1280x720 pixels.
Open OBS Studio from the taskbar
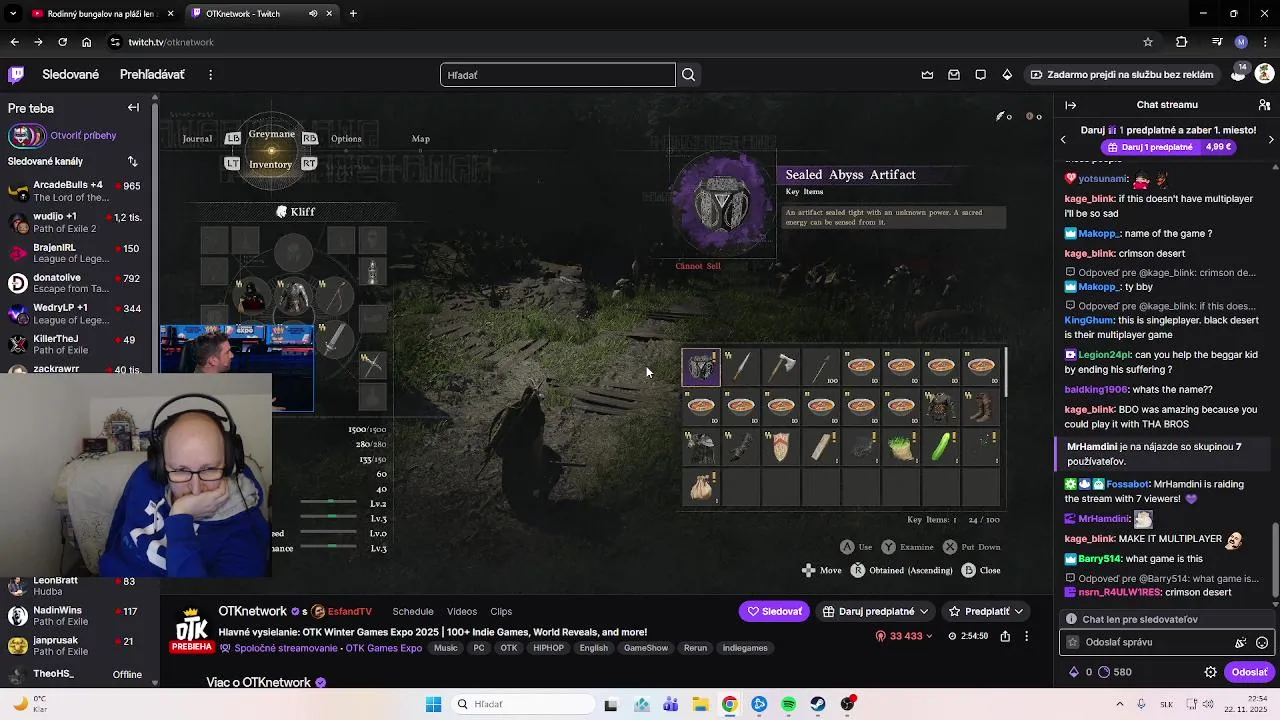pyautogui.click(x=847, y=704)
